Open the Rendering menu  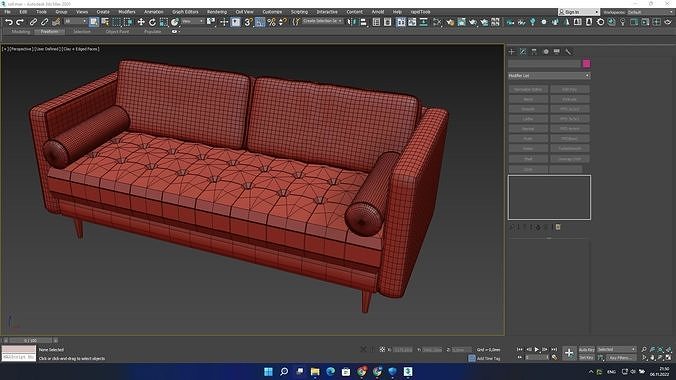[x=217, y=12]
